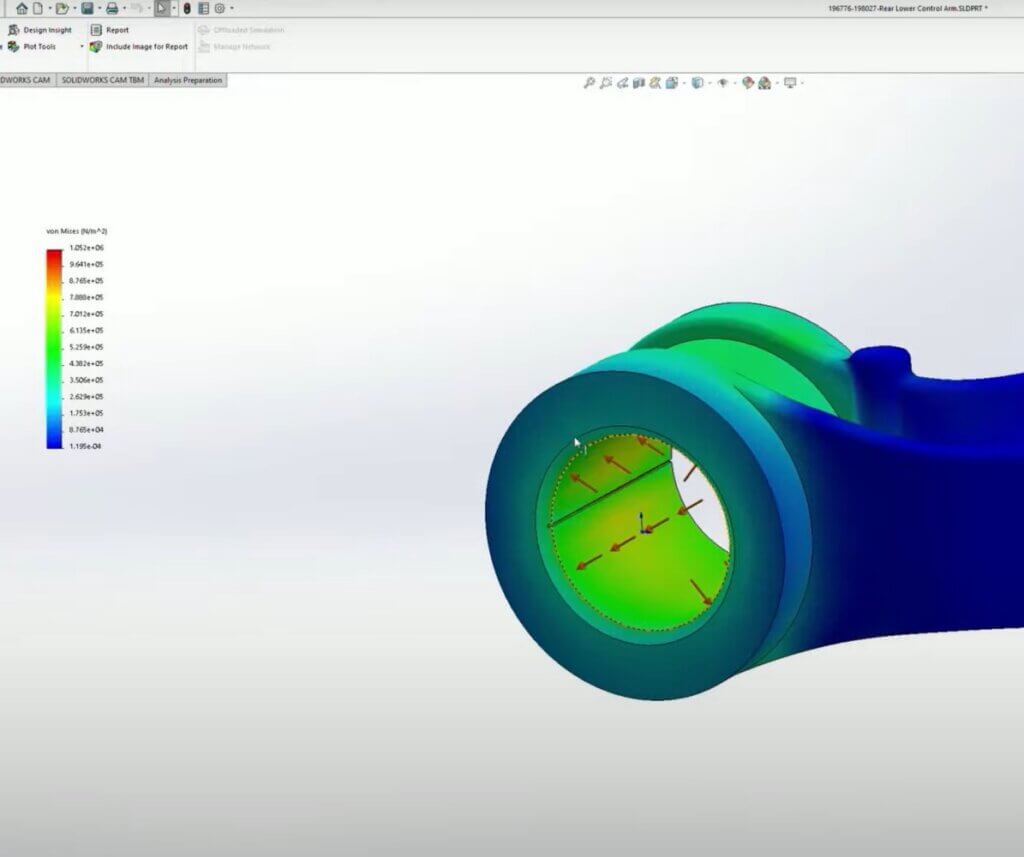Create a new document with the New icon
The width and height of the screenshot is (1024, 857).
pyautogui.click(x=38, y=8)
